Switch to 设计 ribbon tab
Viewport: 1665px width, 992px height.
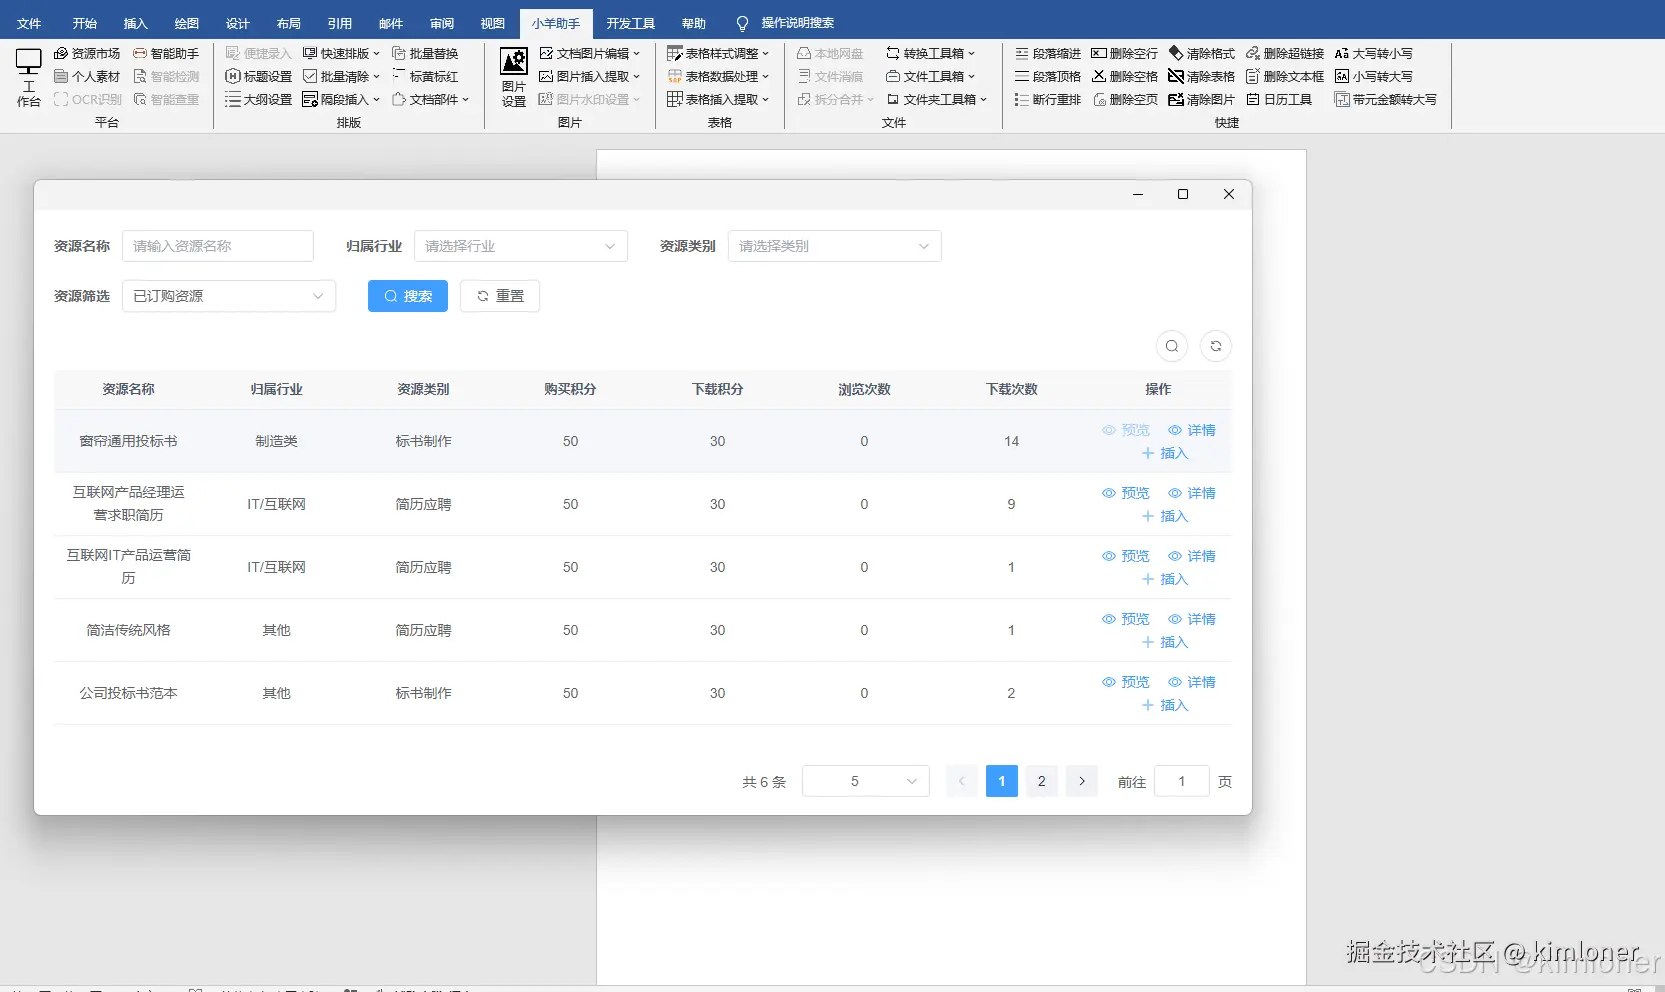coord(238,23)
